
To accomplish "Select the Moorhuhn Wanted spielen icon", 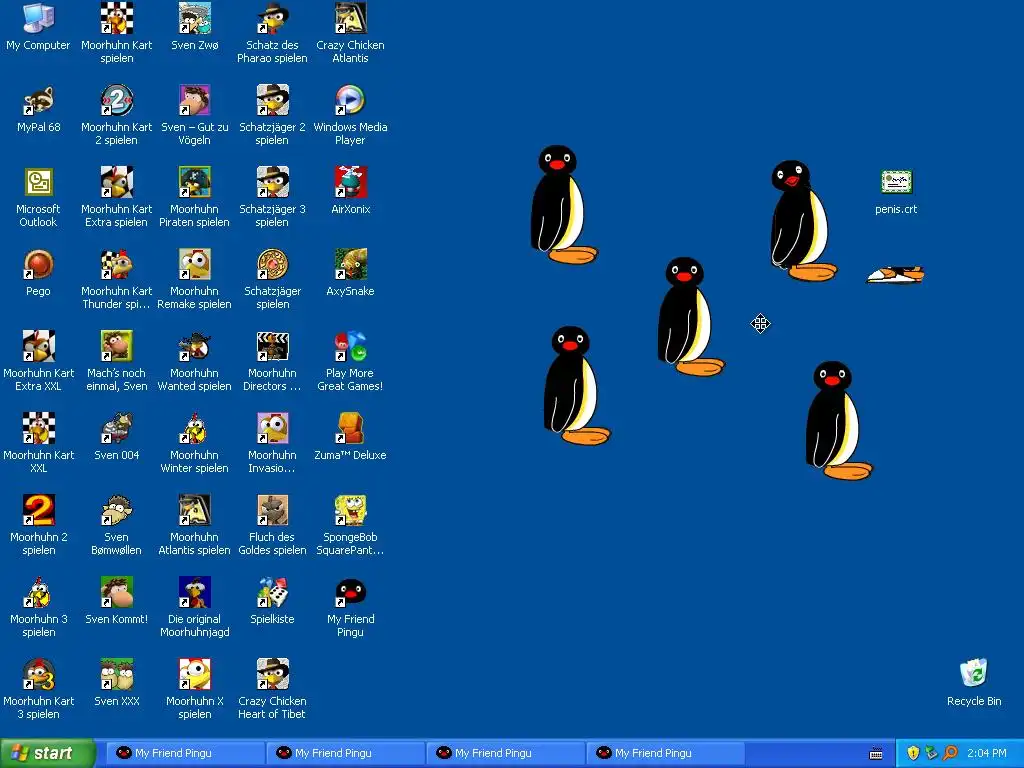I will pyautogui.click(x=195, y=346).
